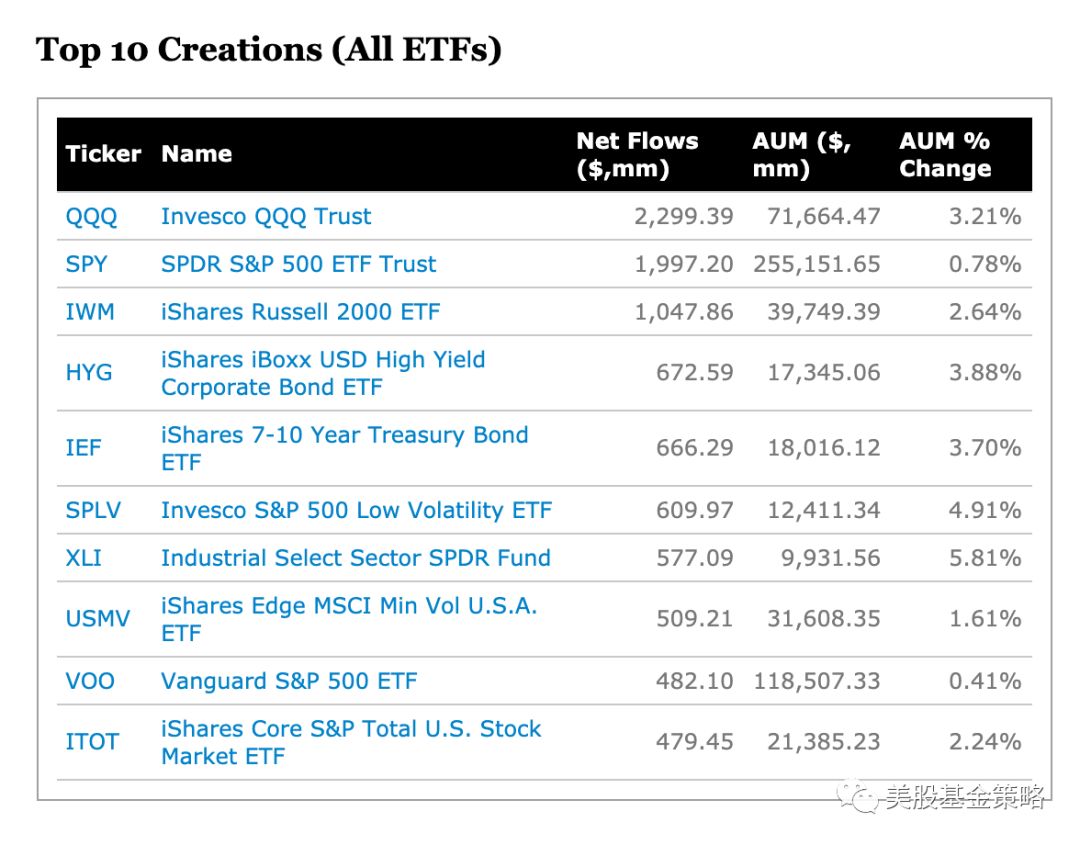Open iShares Russell 2000 ETF link
1080x845 pixels.
coord(300,312)
